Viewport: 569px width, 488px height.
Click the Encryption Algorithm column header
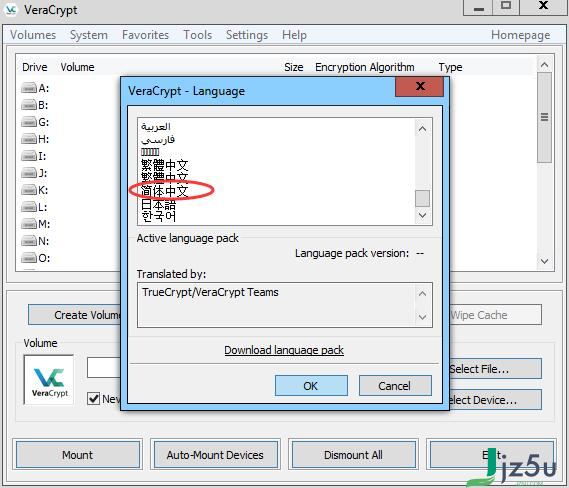point(365,67)
